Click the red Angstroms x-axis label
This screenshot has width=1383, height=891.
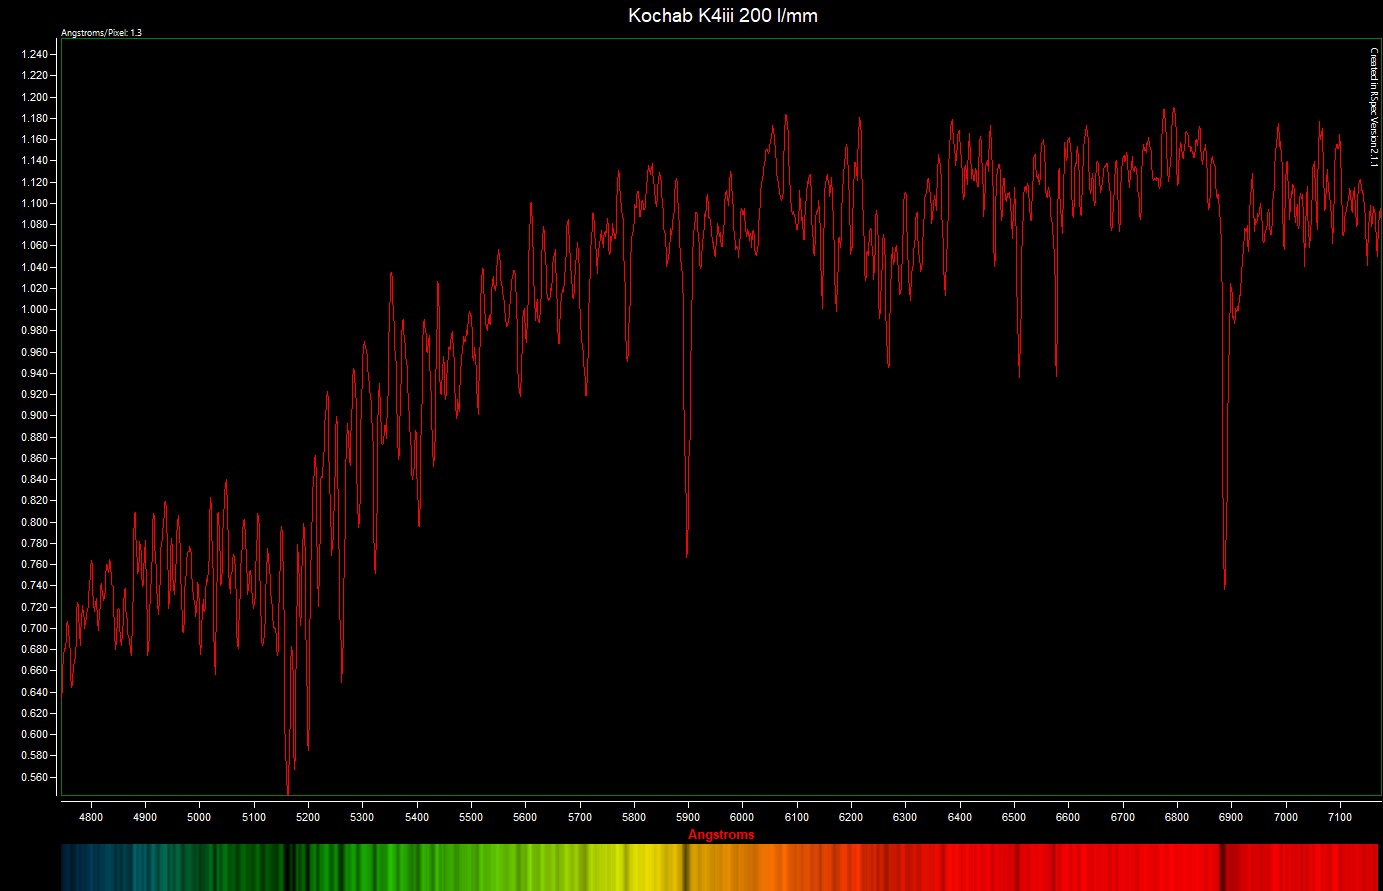tap(720, 834)
